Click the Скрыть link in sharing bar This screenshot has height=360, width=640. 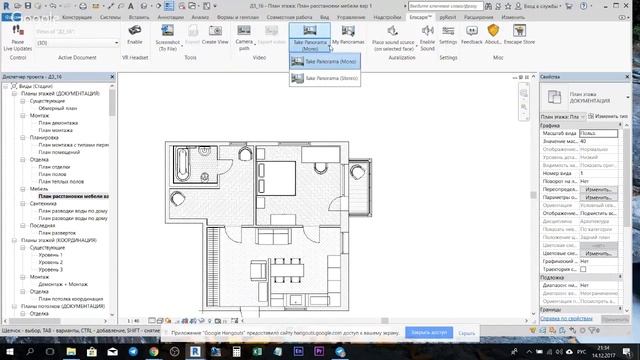pyautogui.click(x=467, y=333)
